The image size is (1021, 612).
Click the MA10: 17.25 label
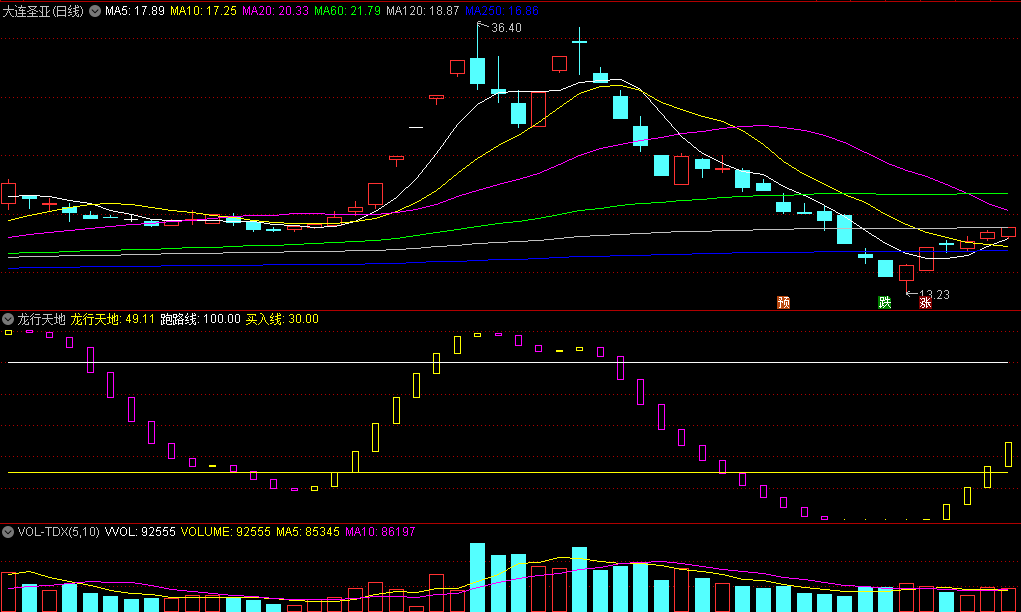click(x=203, y=11)
